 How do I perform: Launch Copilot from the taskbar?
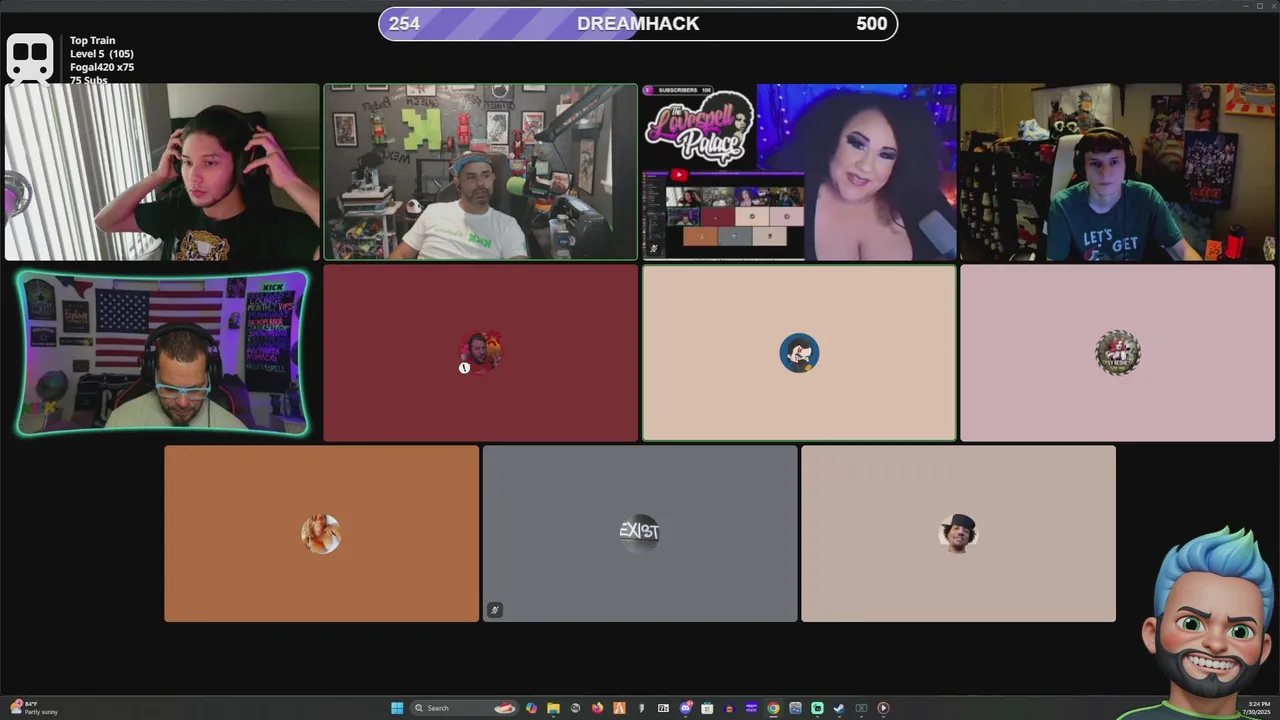pyautogui.click(x=531, y=708)
